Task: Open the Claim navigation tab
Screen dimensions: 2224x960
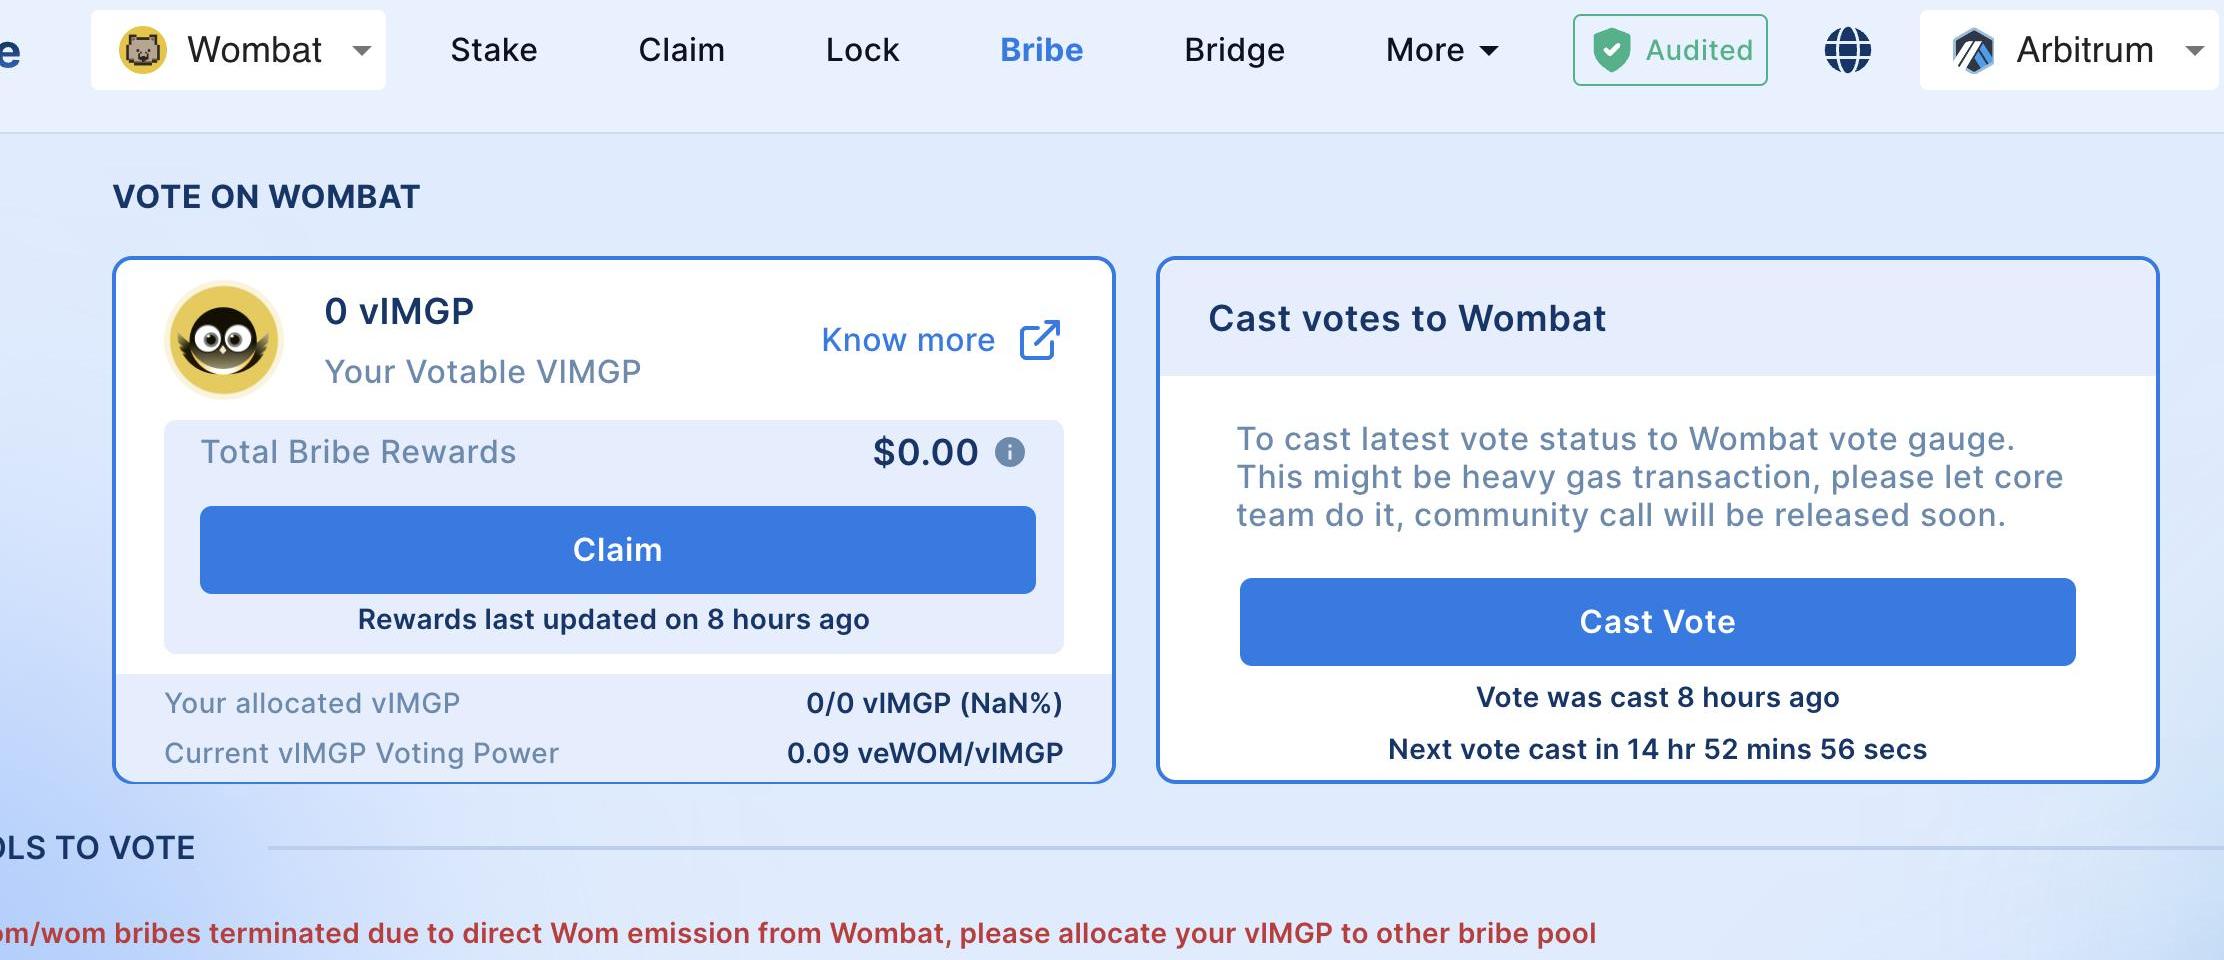Action: tap(681, 50)
